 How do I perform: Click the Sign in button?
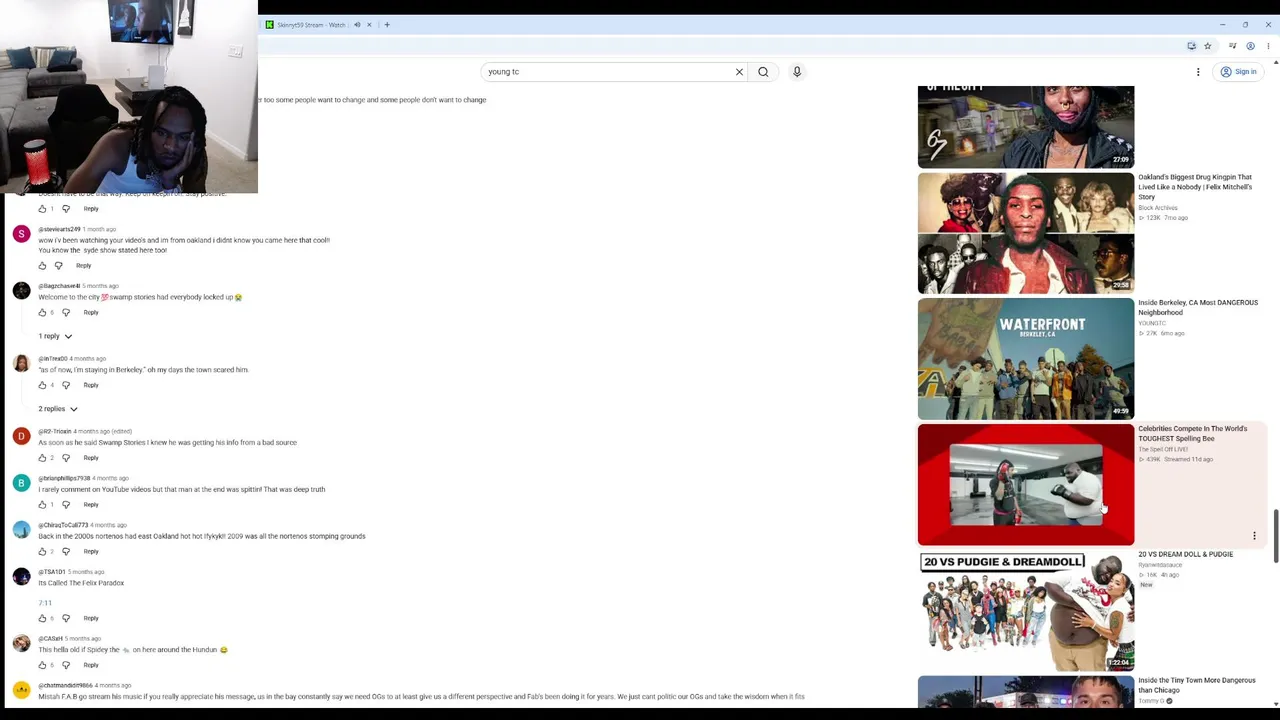[1239, 72]
